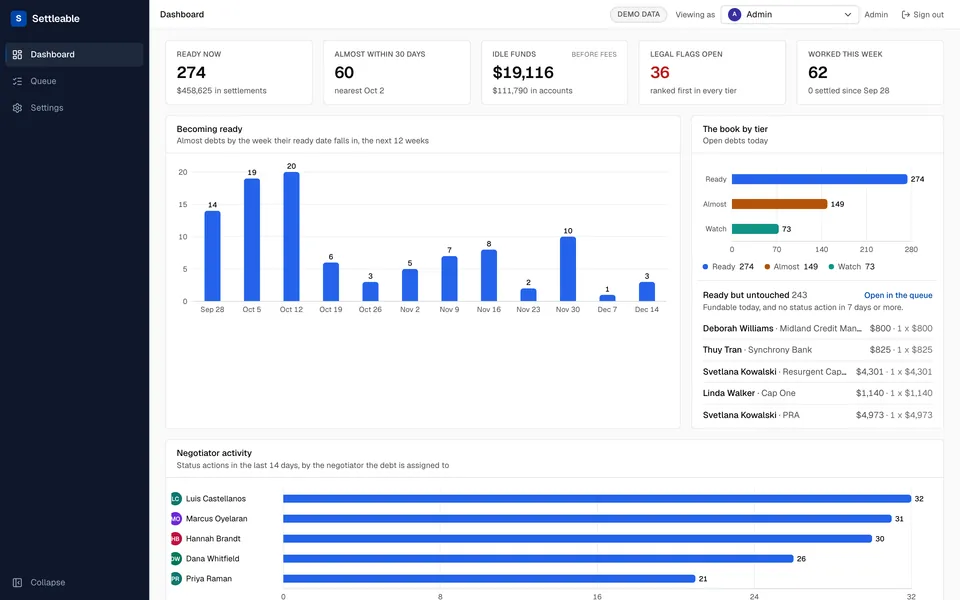Open the Dashboard menu item

(74, 54)
